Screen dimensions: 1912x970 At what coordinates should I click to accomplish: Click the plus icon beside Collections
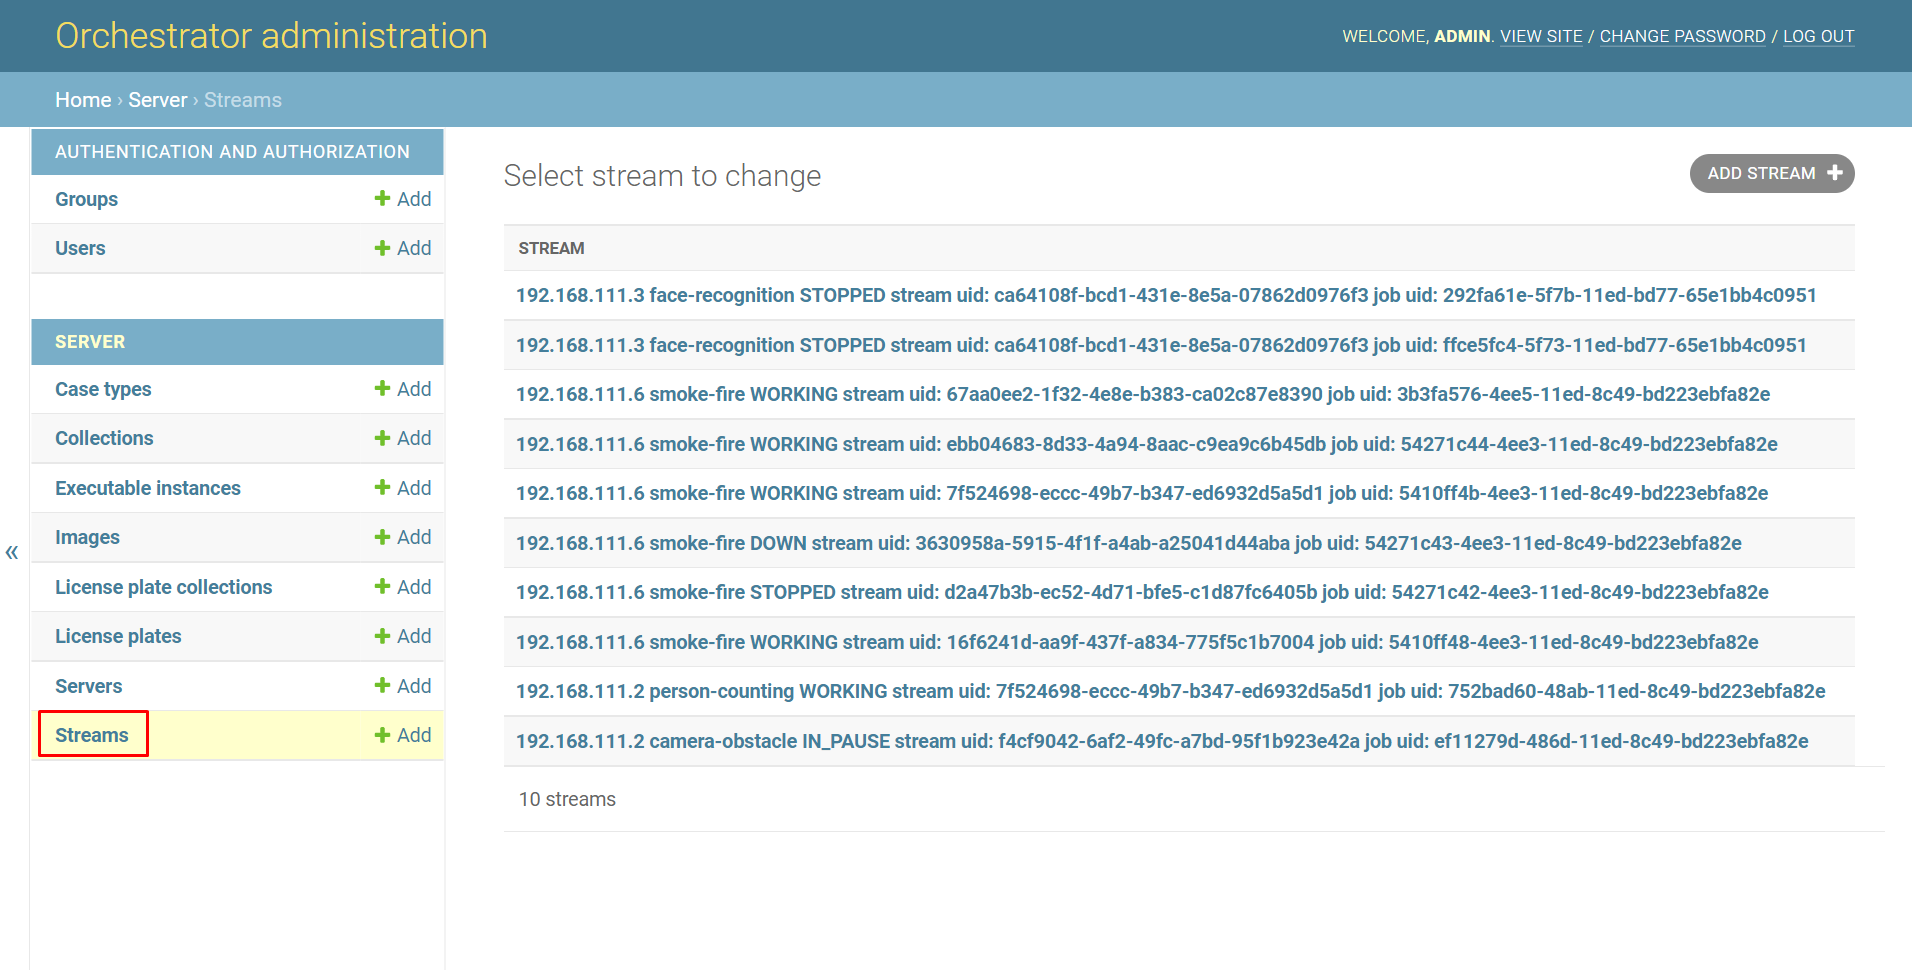382,438
